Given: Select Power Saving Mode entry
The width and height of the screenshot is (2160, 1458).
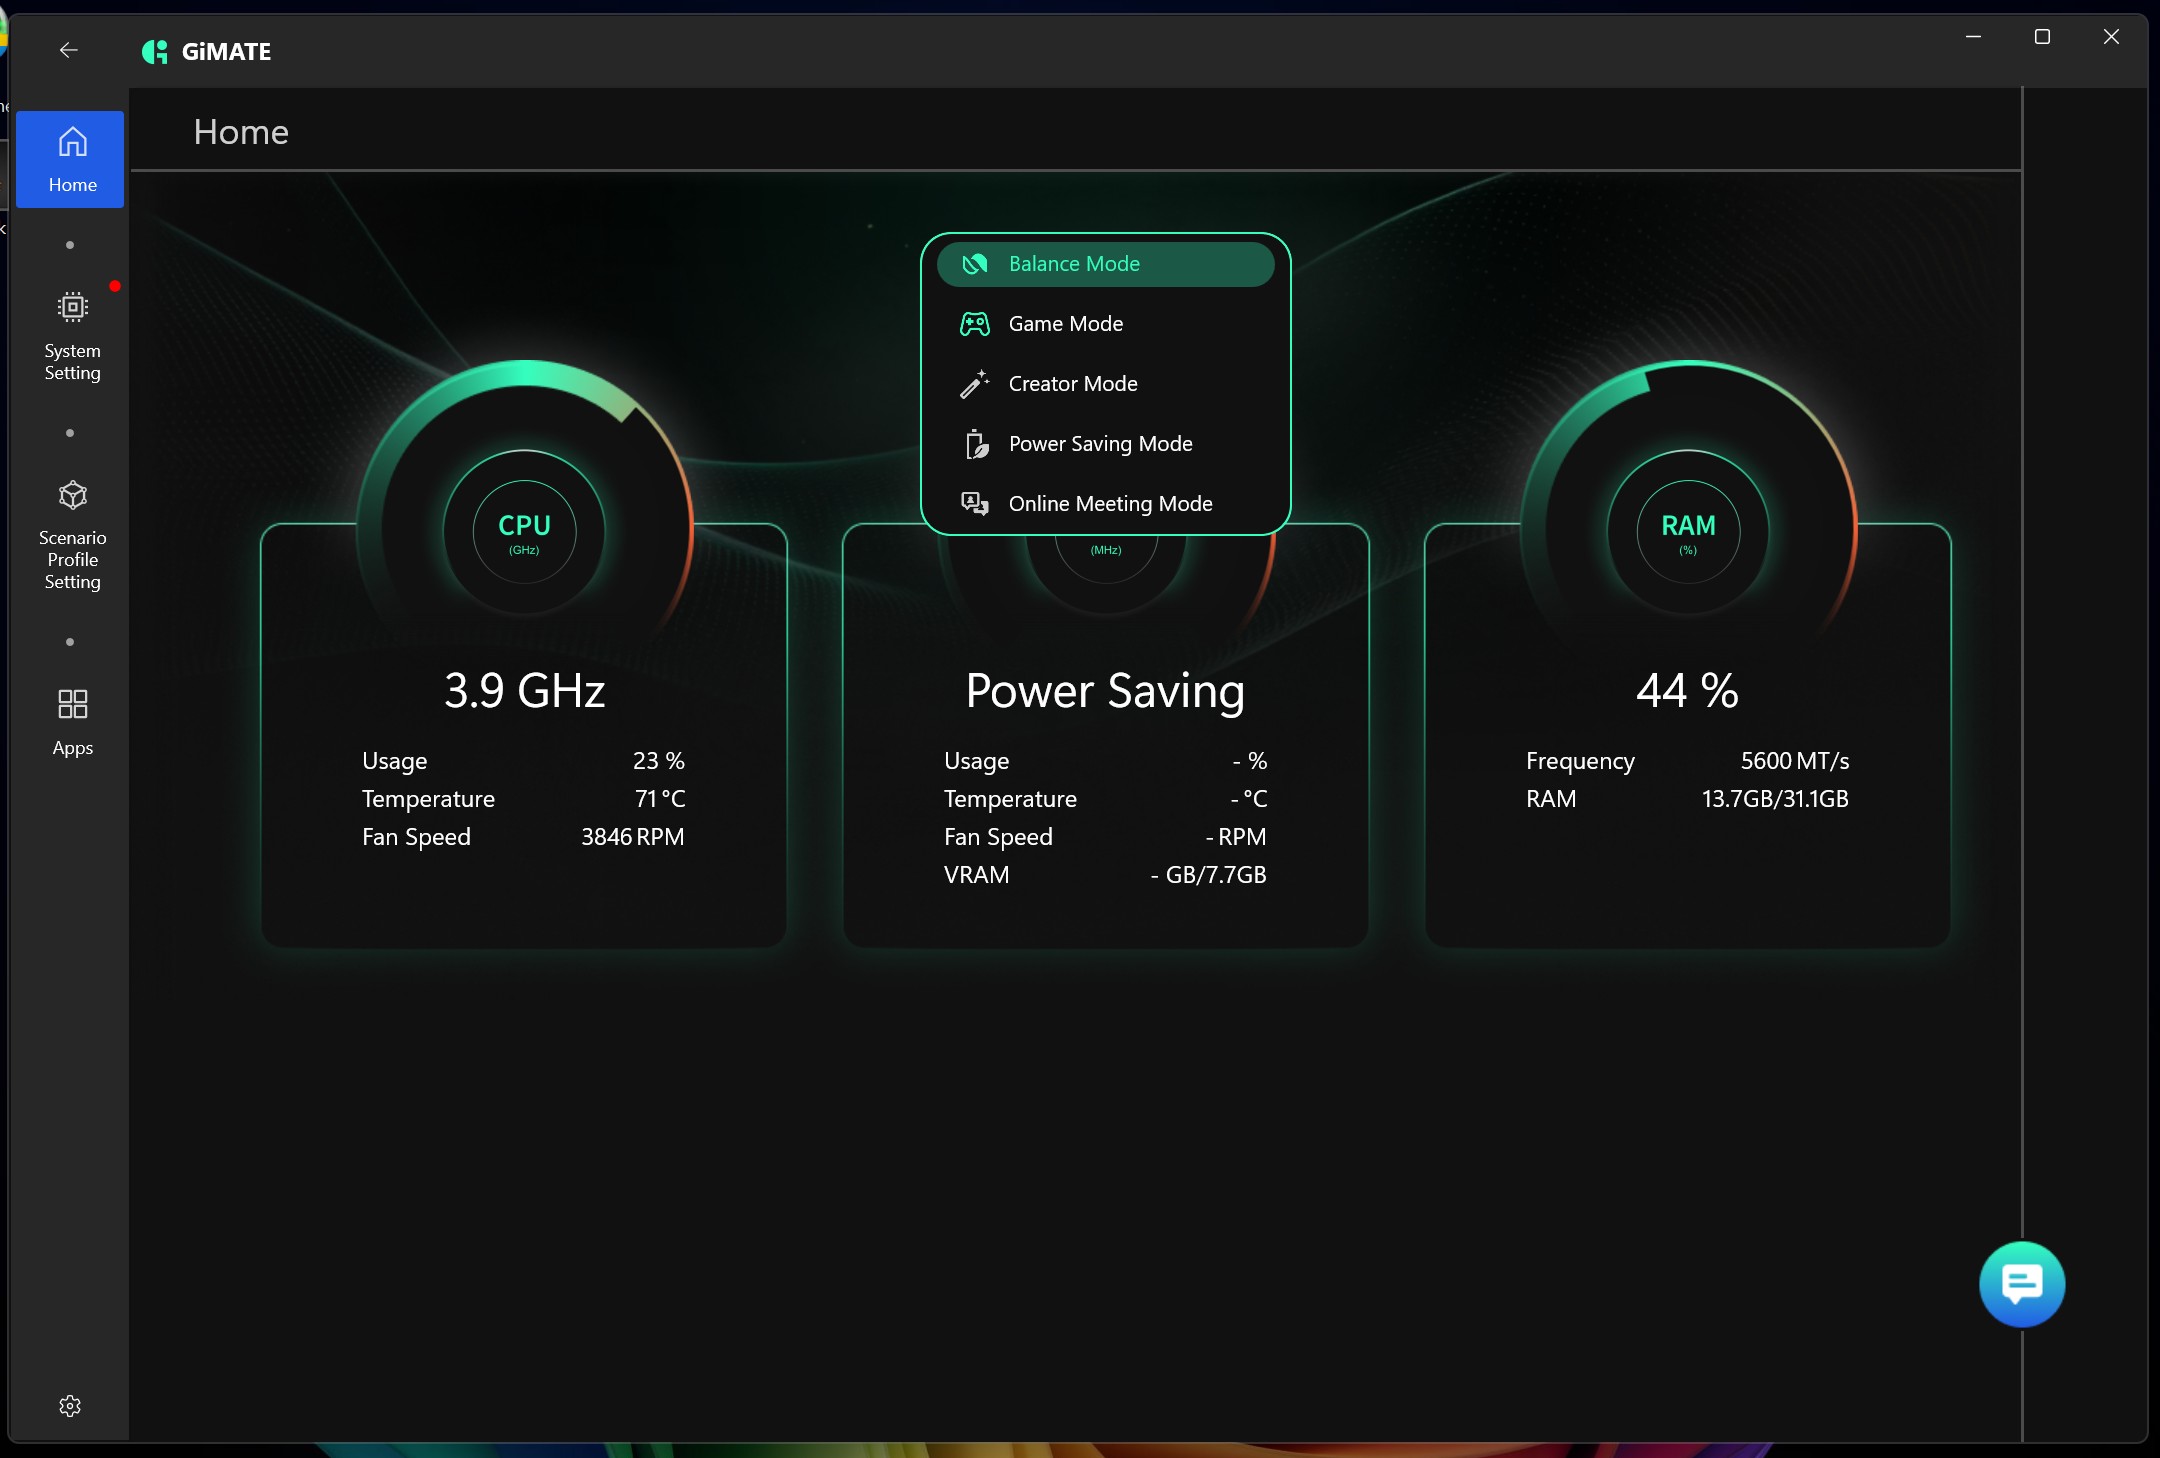Looking at the screenshot, I should pos(1100,444).
